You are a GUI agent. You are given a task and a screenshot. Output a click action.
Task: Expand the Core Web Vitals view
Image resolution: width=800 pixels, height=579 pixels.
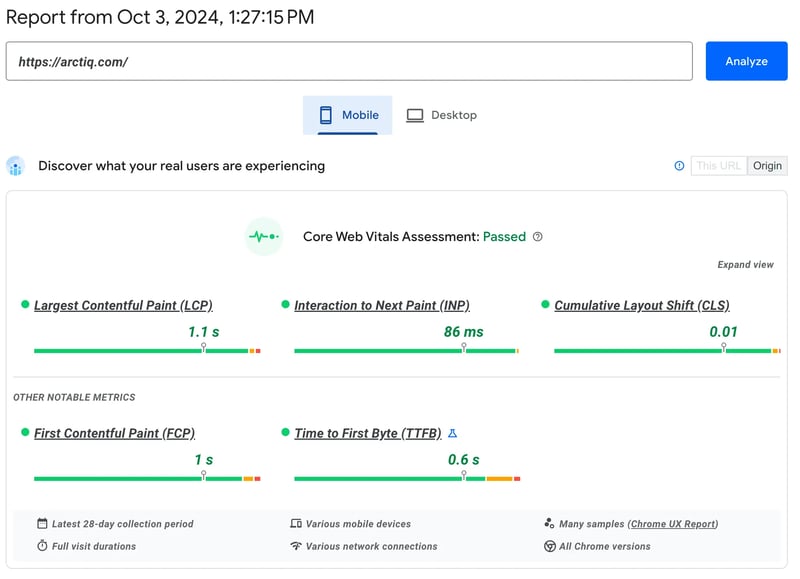(x=745, y=265)
